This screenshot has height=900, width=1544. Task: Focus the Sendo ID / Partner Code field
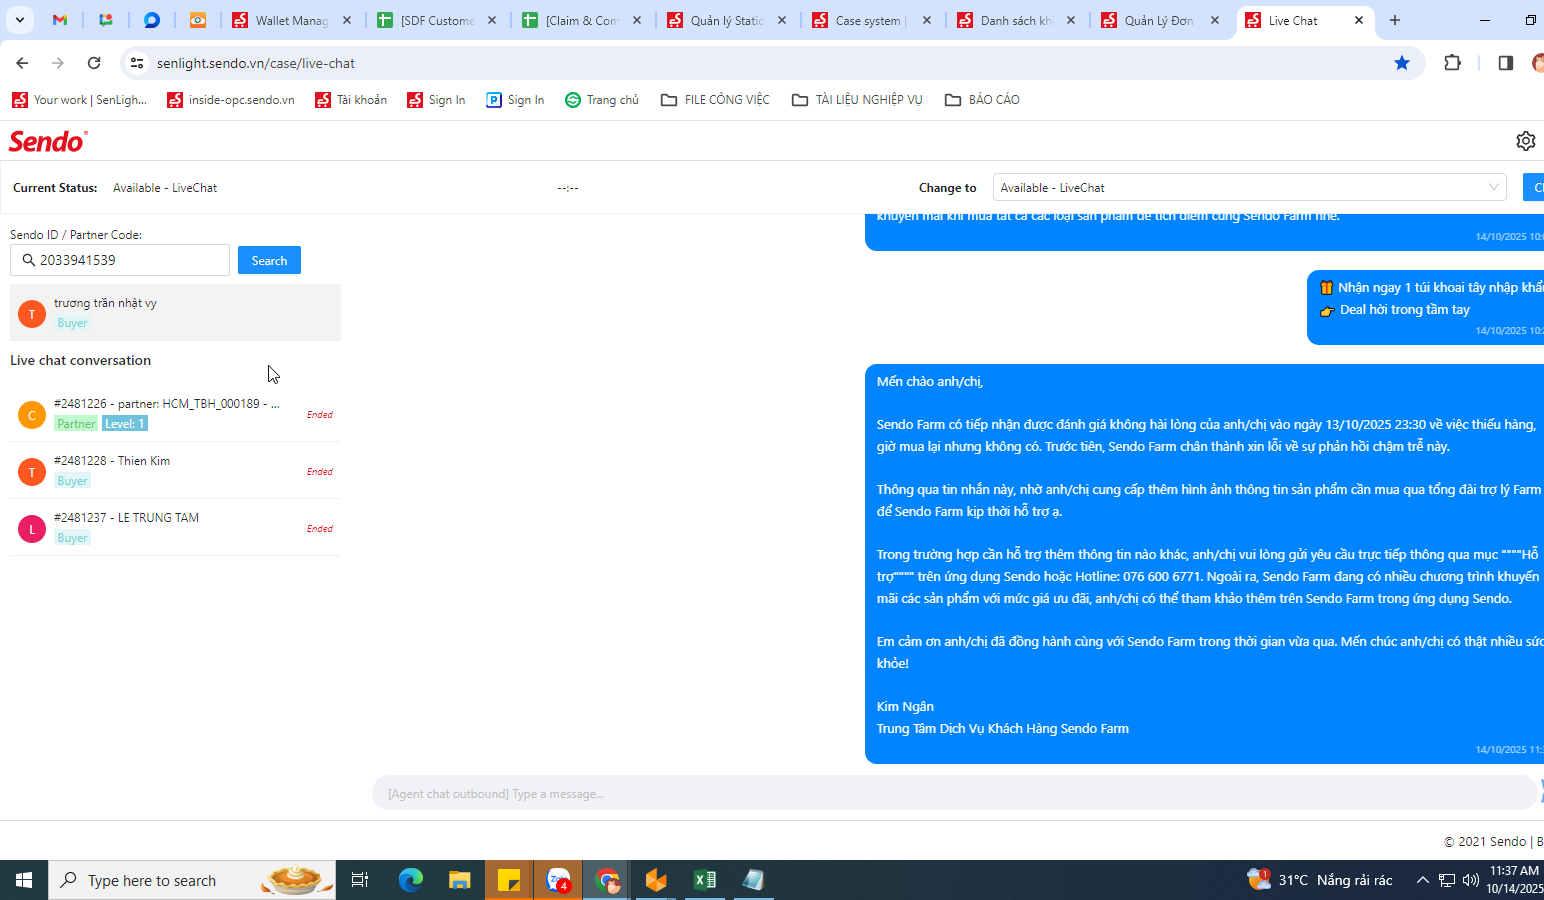coord(120,260)
